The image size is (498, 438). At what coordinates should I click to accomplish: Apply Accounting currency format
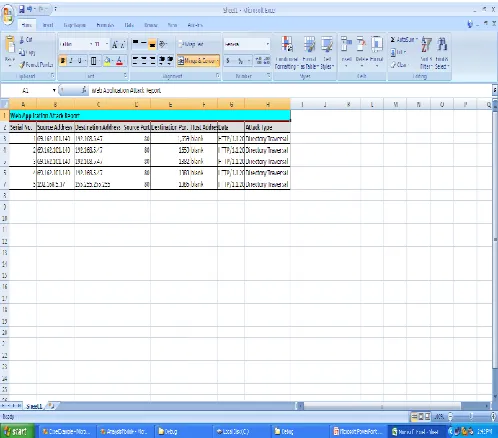(228, 61)
